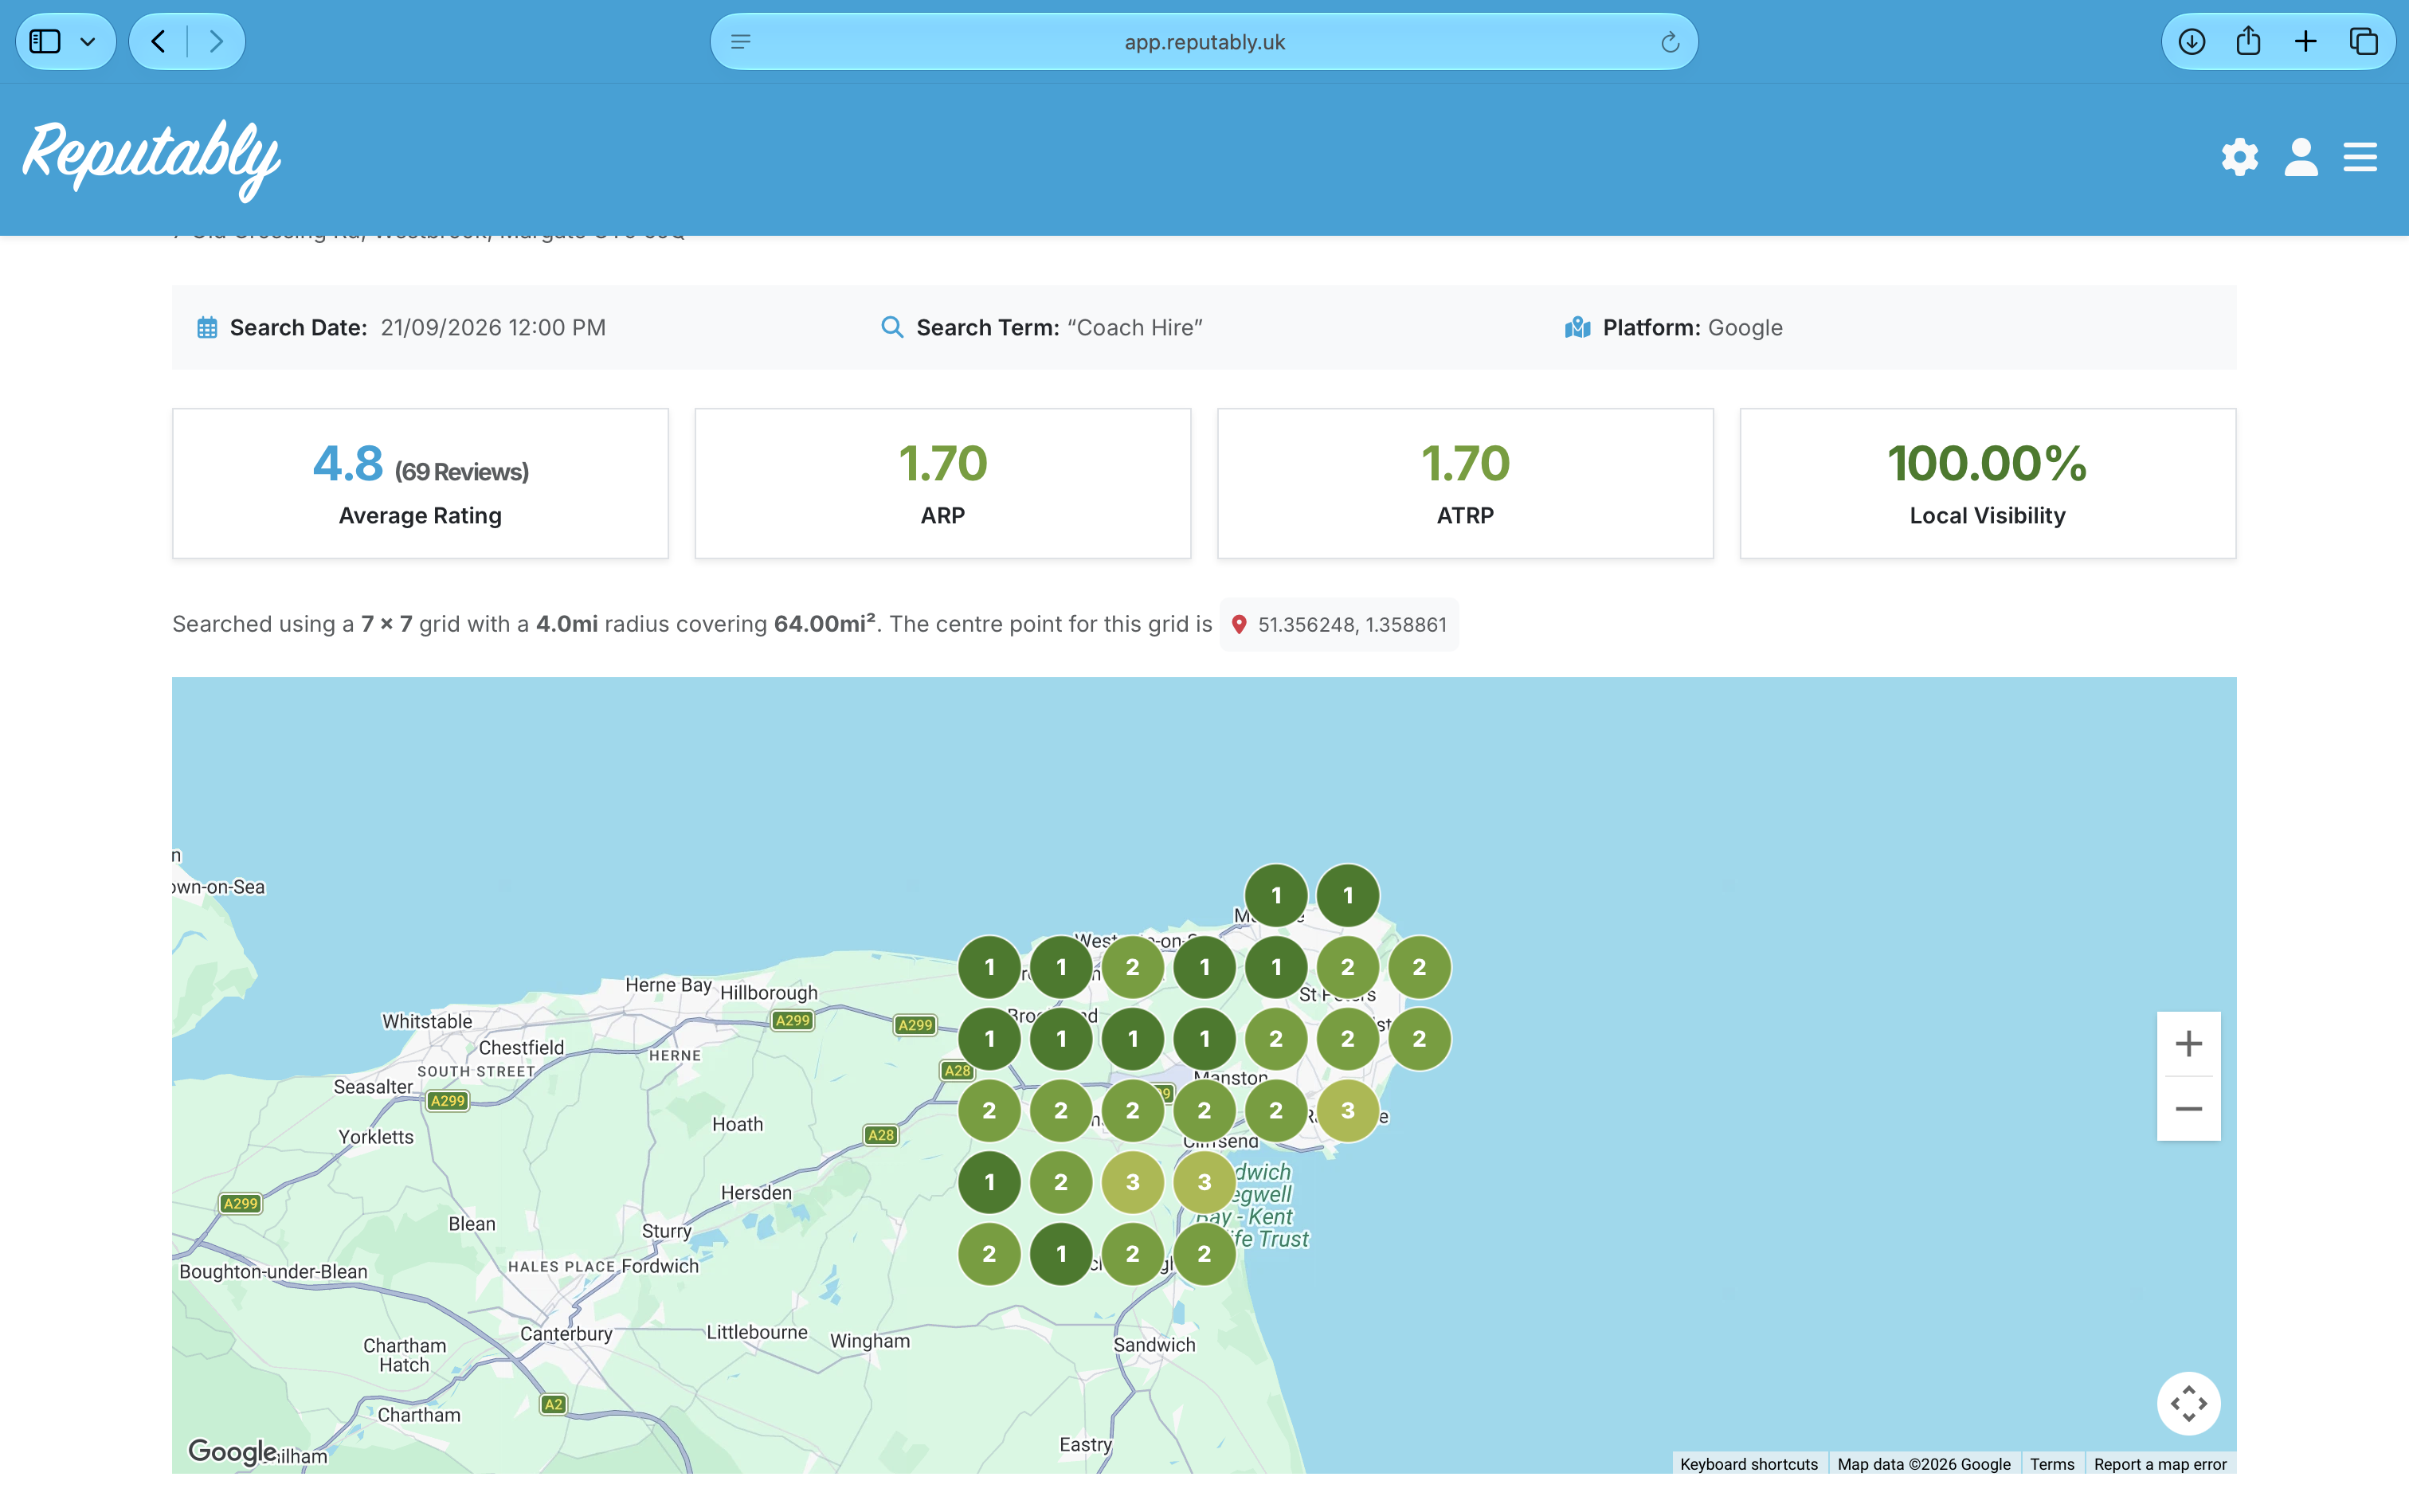Click the app.reputably.uk address bar
The image size is (2409, 1512).
(x=1204, y=42)
